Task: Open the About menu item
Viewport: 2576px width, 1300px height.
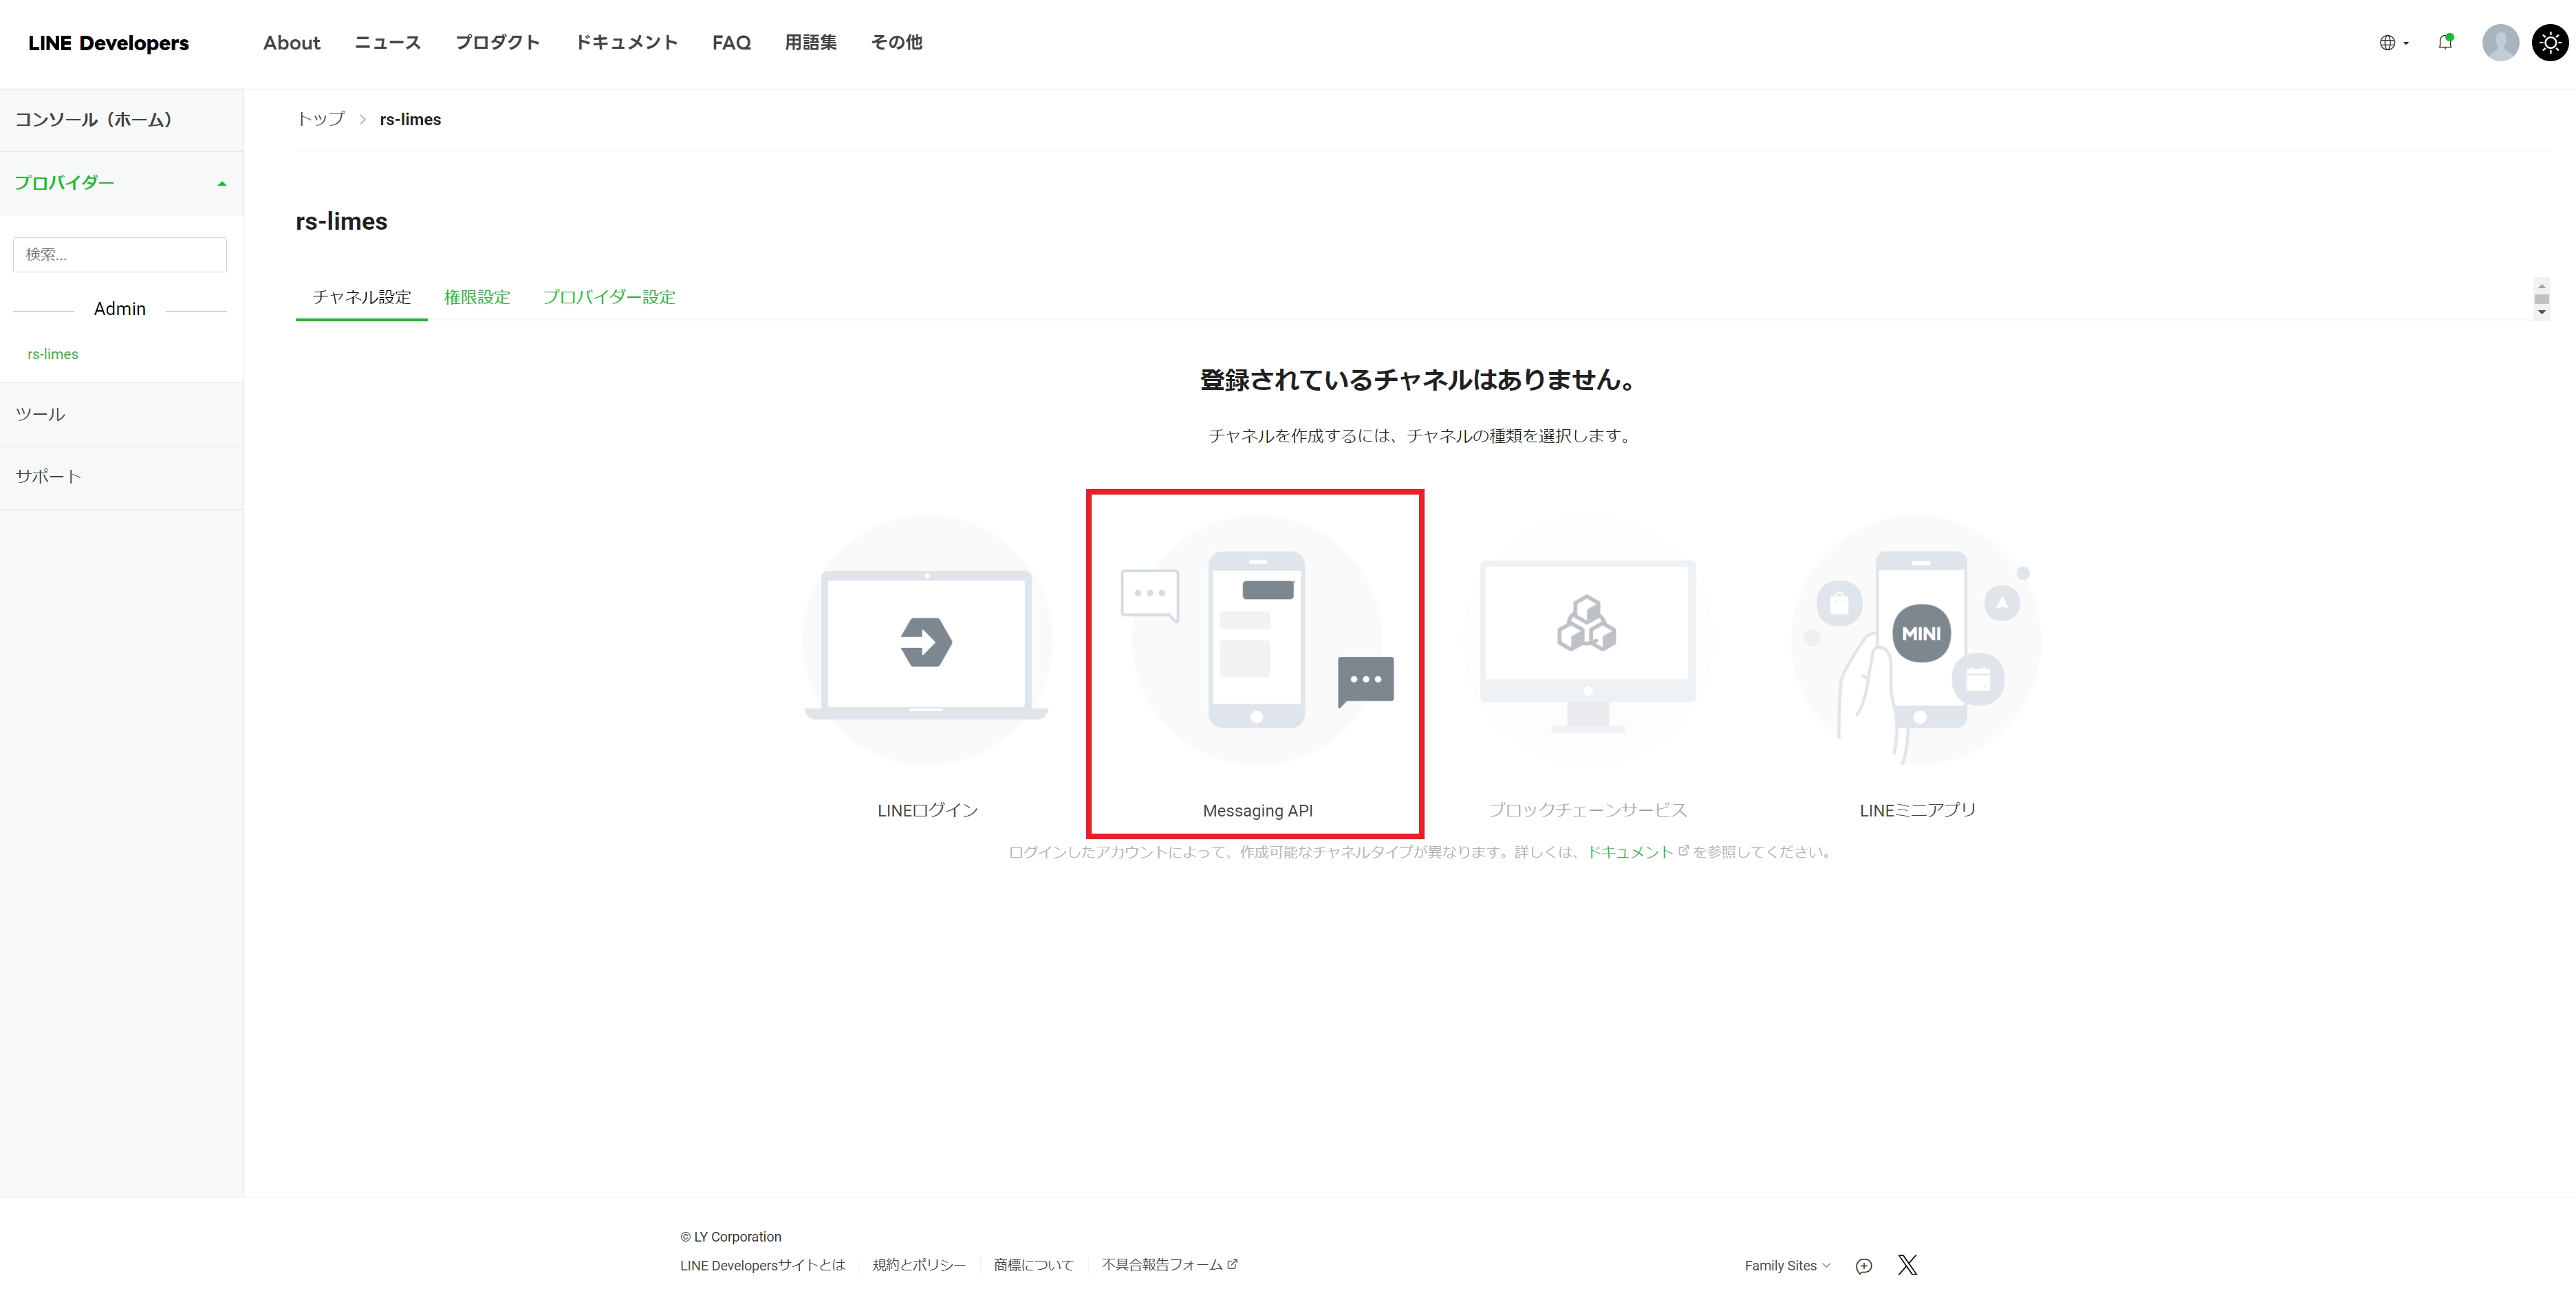Action: [291, 43]
